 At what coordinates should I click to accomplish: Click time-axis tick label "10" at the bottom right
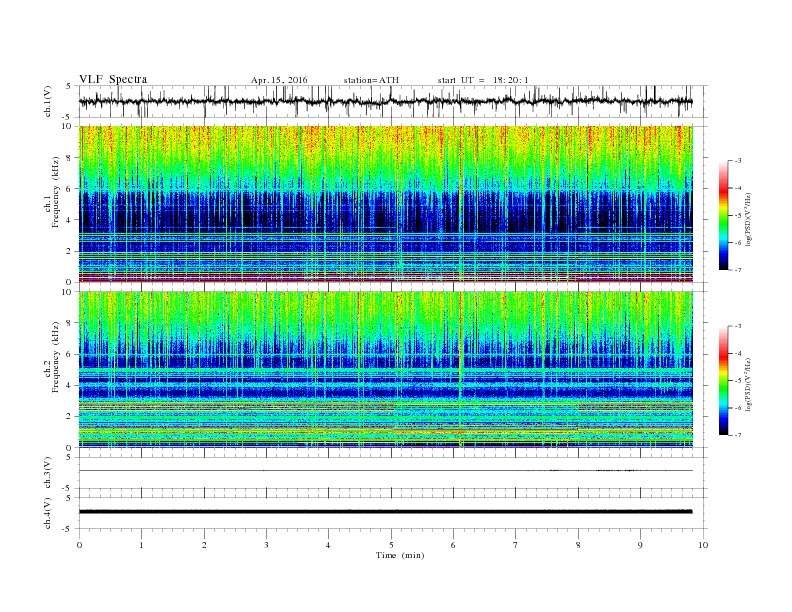[x=703, y=545]
